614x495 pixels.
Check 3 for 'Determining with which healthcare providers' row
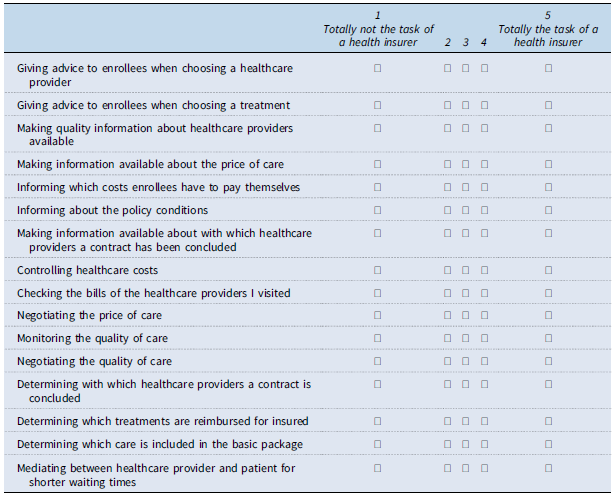coord(466,384)
